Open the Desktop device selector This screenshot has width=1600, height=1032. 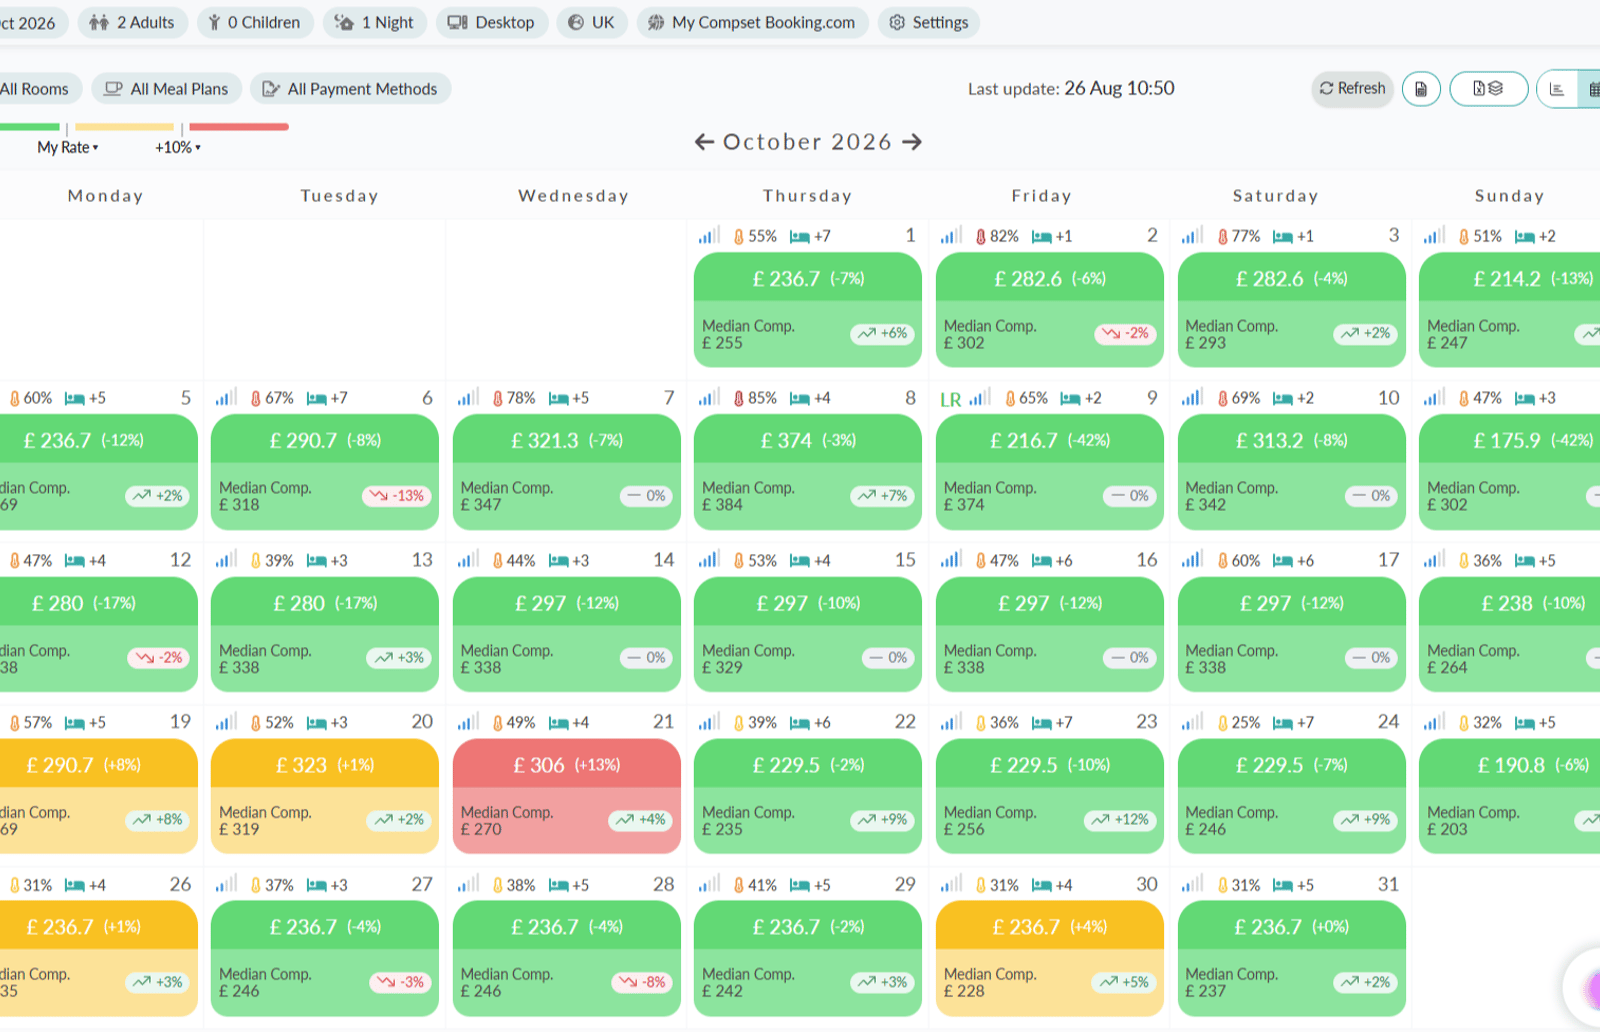(x=492, y=22)
